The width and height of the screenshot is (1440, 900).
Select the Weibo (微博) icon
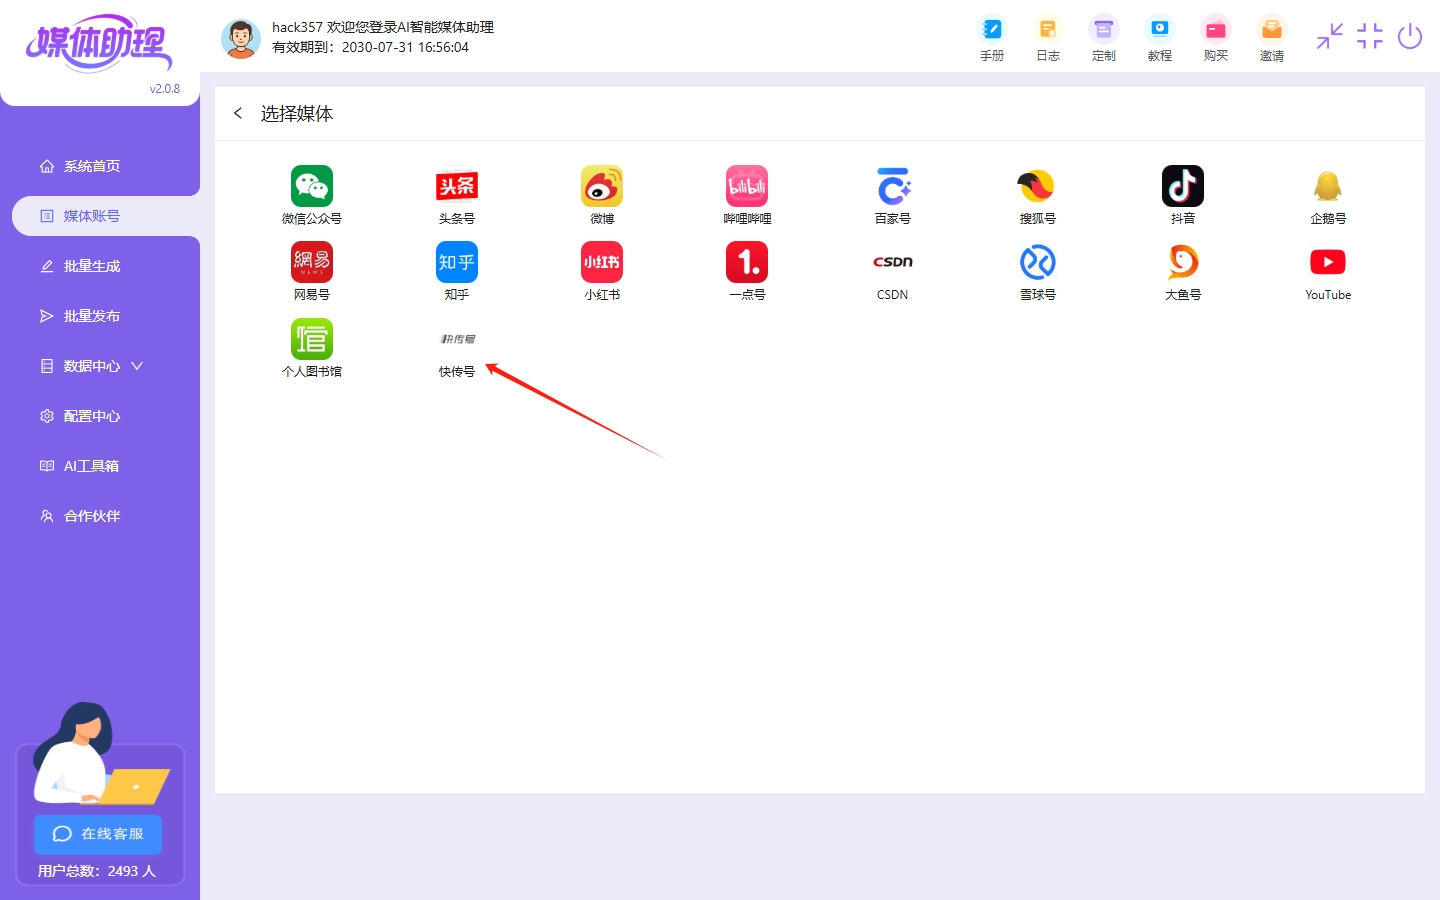[602, 186]
